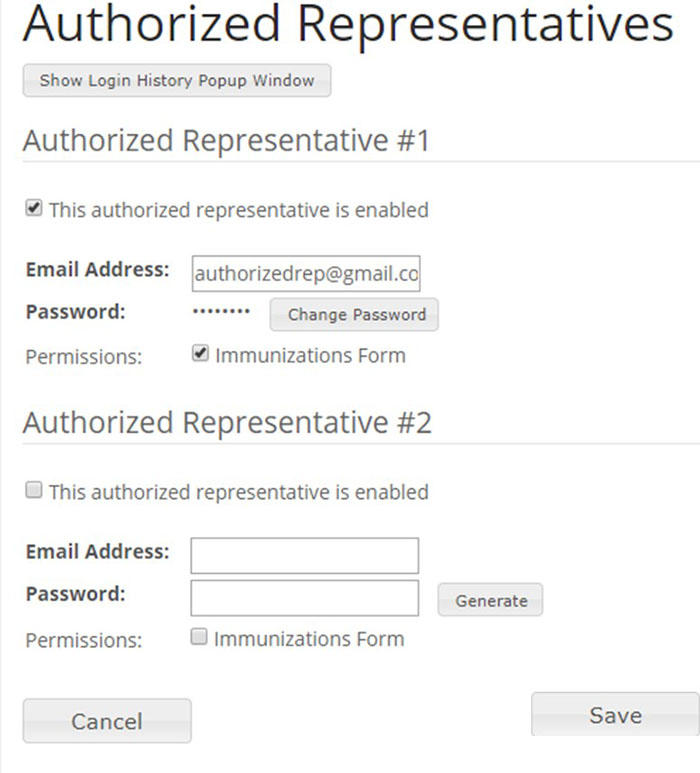Disable Authorized Representative #1 enabled checkbox
The height and width of the screenshot is (773, 700).
click(34, 209)
